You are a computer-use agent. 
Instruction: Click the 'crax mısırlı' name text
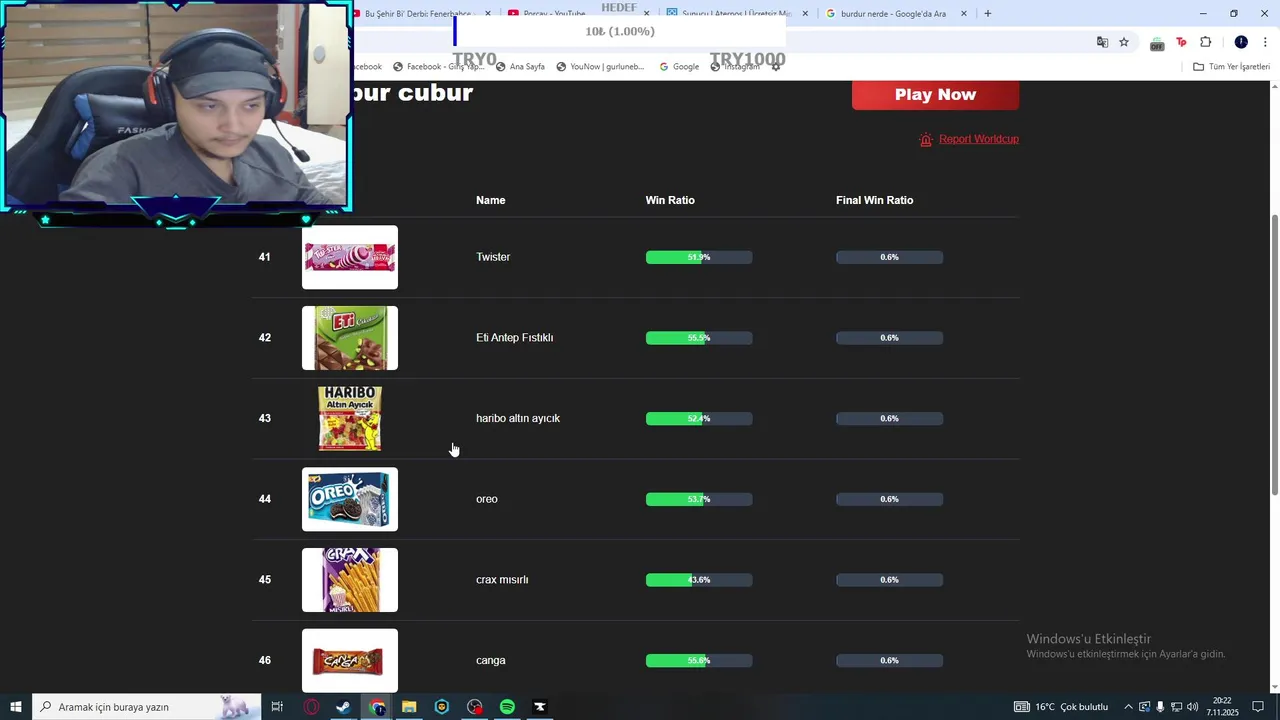[x=502, y=580]
